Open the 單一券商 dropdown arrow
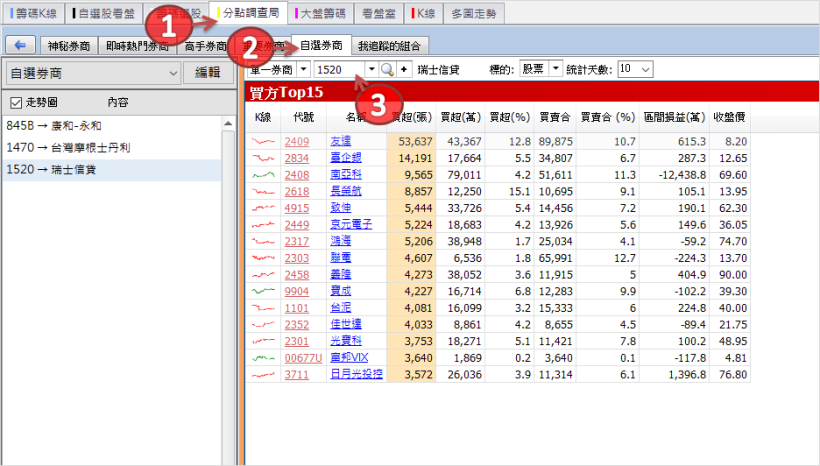 (x=303, y=69)
